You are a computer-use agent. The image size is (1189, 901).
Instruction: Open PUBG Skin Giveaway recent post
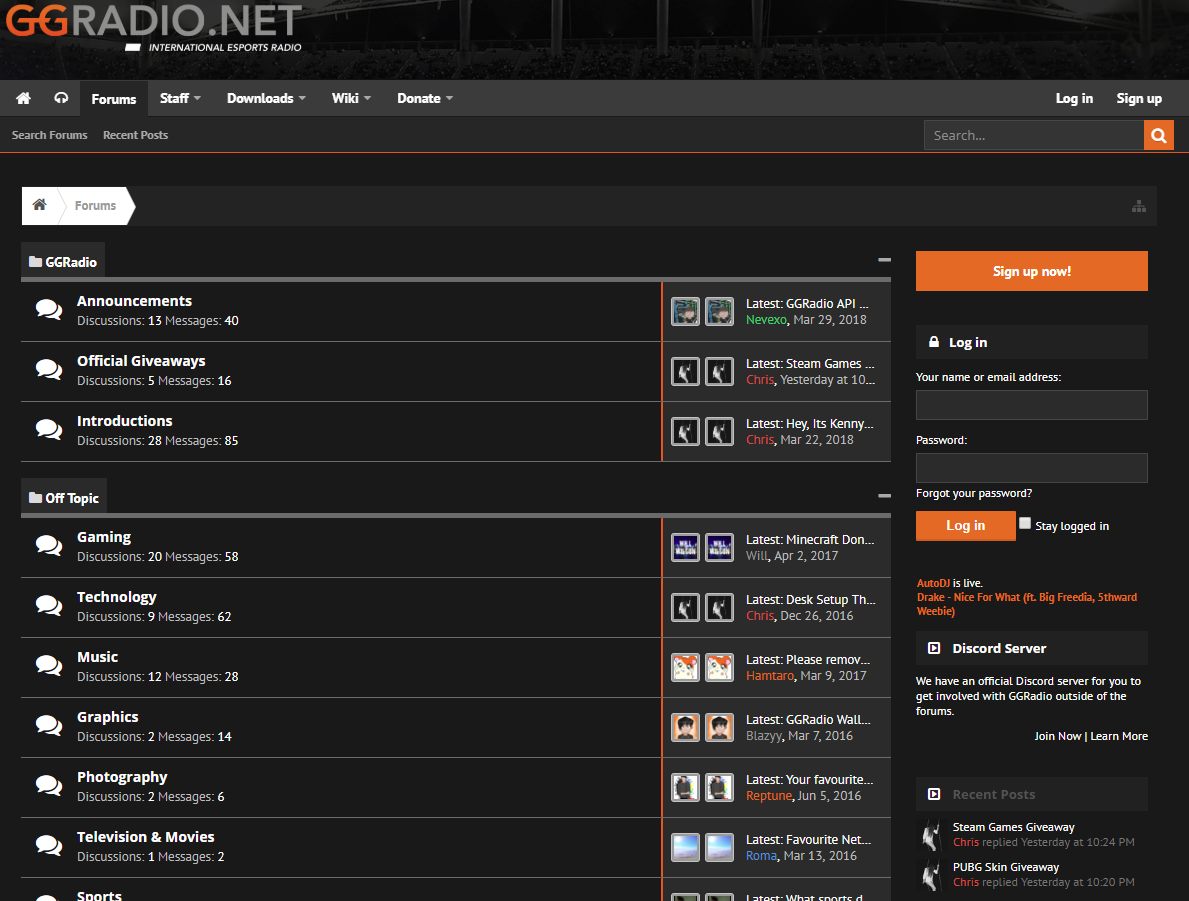(1005, 867)
